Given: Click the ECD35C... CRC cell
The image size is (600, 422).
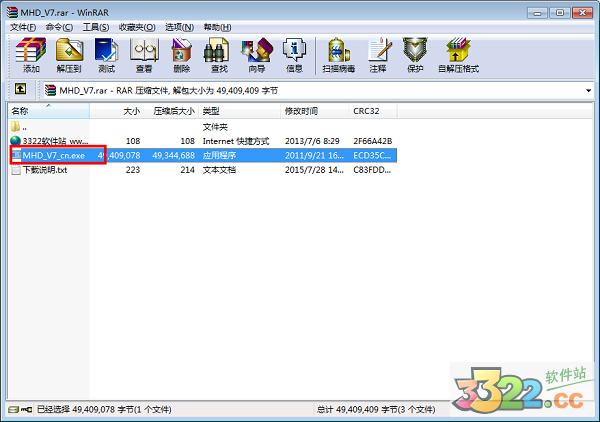Looking at the screenshot, I should pos(372,155).
